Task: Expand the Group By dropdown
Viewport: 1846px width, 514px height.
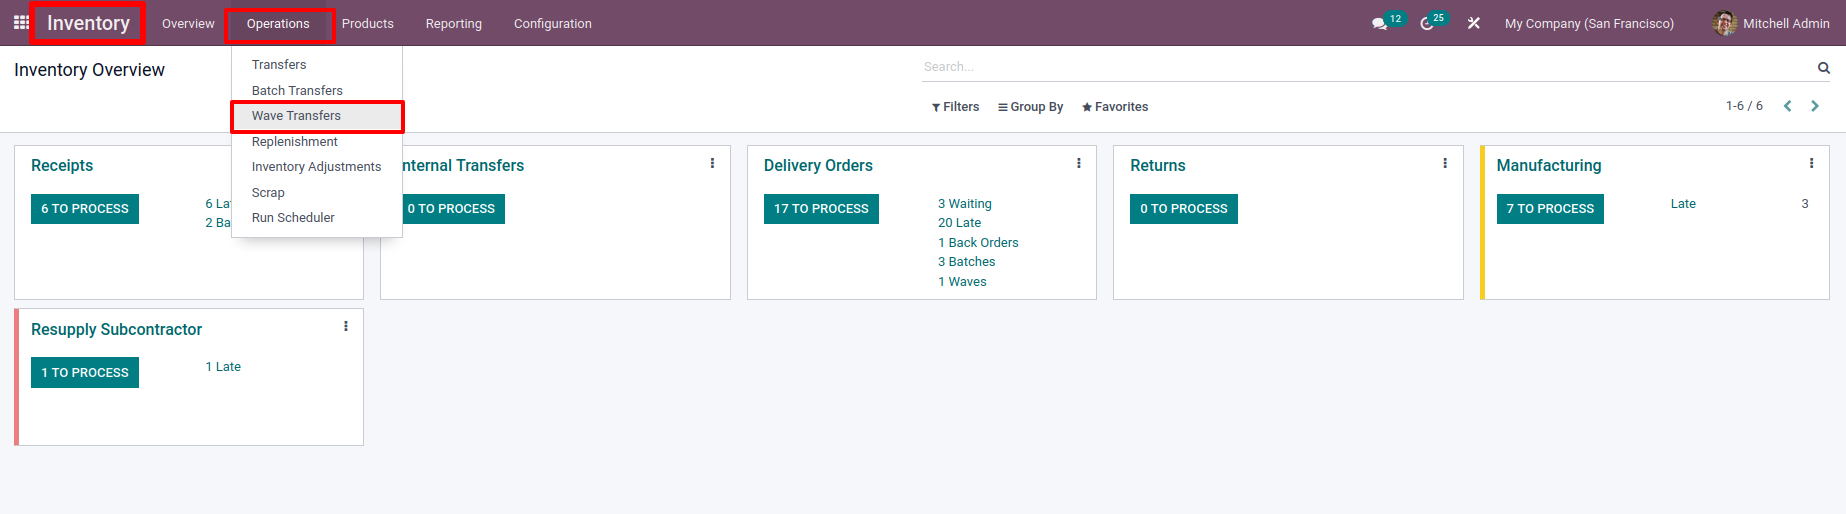Action: (x=1030, y=107)
